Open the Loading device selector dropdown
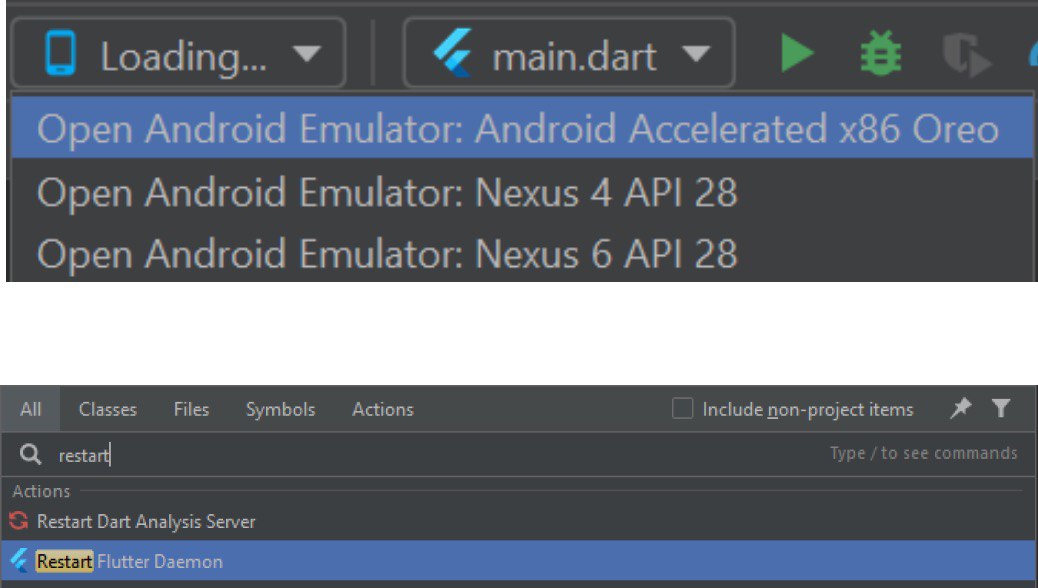Image resolution: width=1038 pixels, height=588 pixels. pos(179,53)
